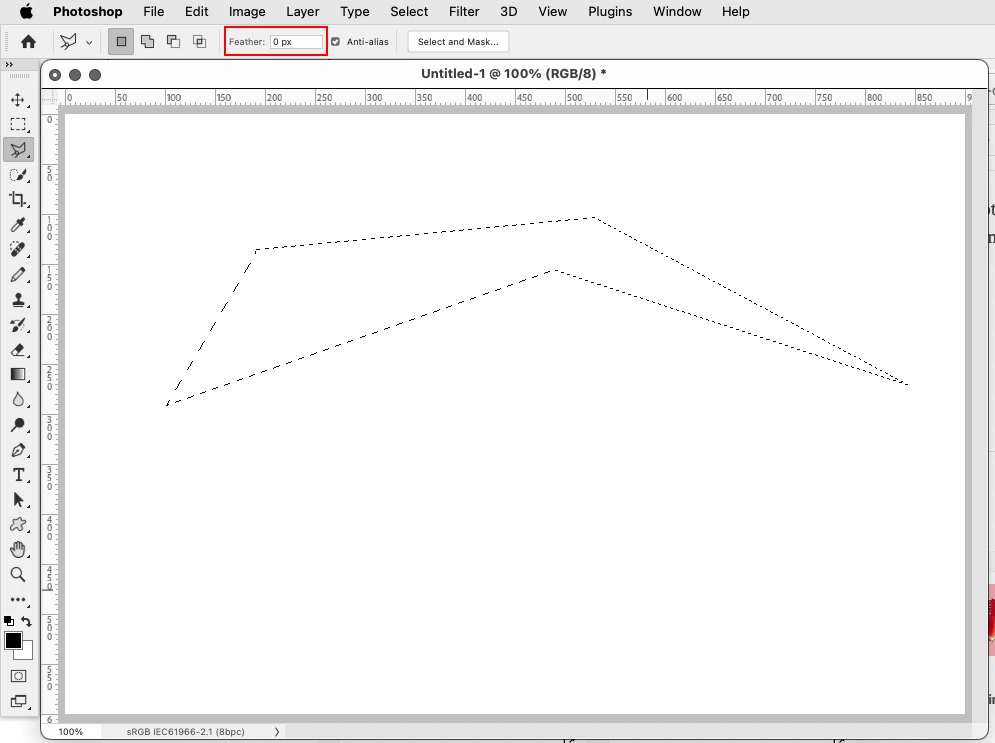
Task: Open the Select menu
Action: [x=409, y=11]
